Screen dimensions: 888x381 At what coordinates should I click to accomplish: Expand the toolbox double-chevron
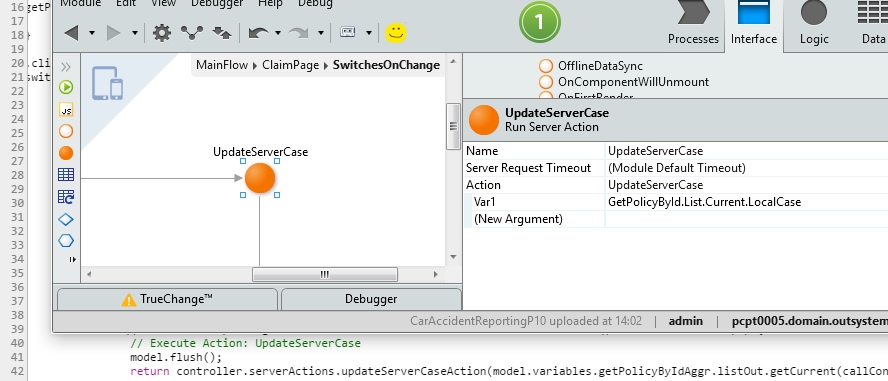[x=66, y=67]
